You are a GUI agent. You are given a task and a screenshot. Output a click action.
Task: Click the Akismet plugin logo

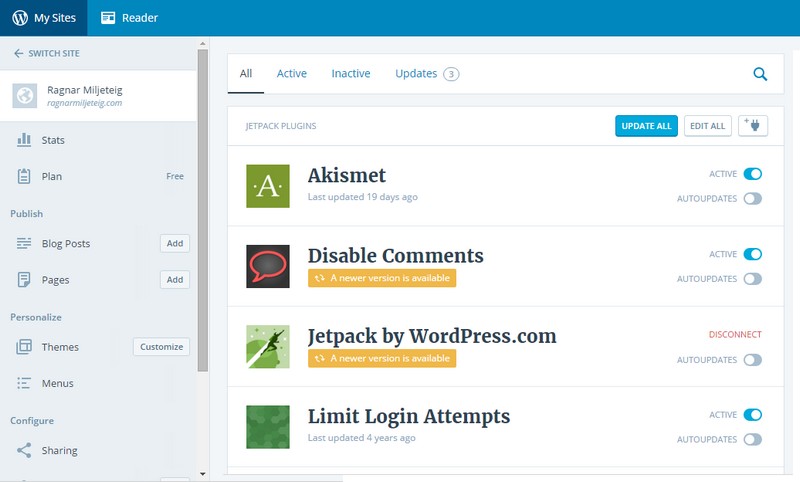pyautogui.click(x=268, y=186)
